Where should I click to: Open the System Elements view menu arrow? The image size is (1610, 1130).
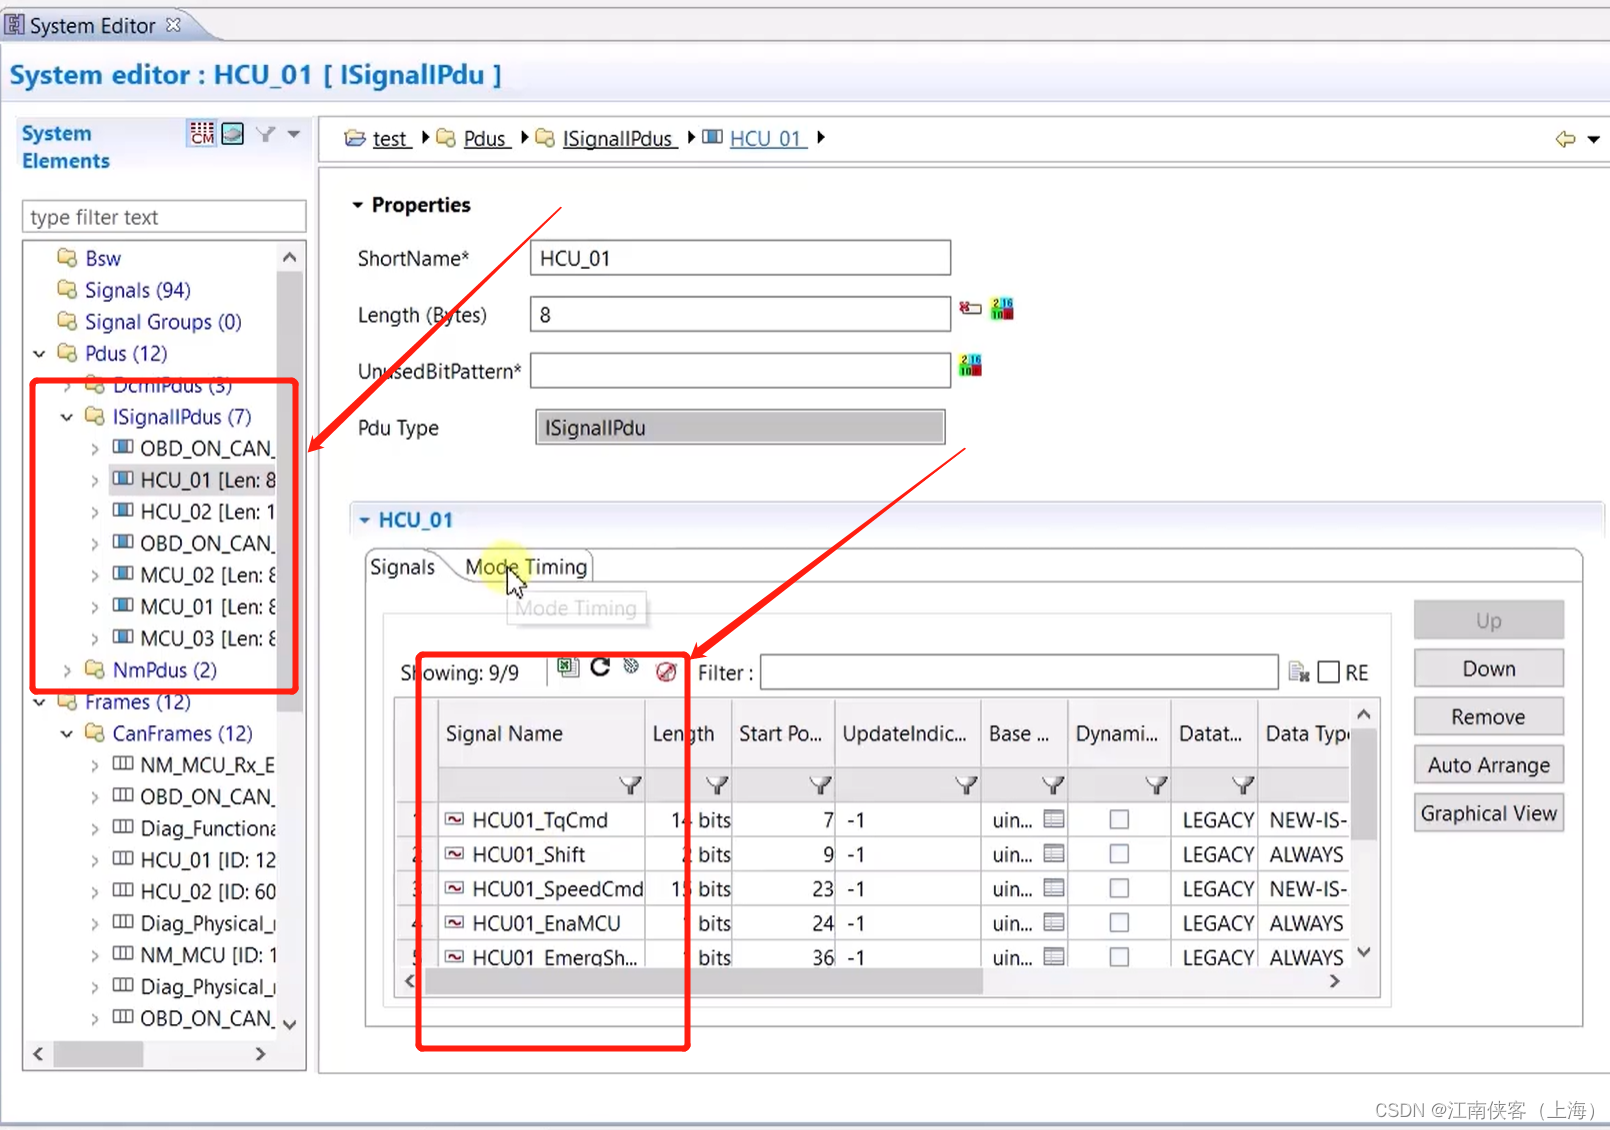[294, 133]
